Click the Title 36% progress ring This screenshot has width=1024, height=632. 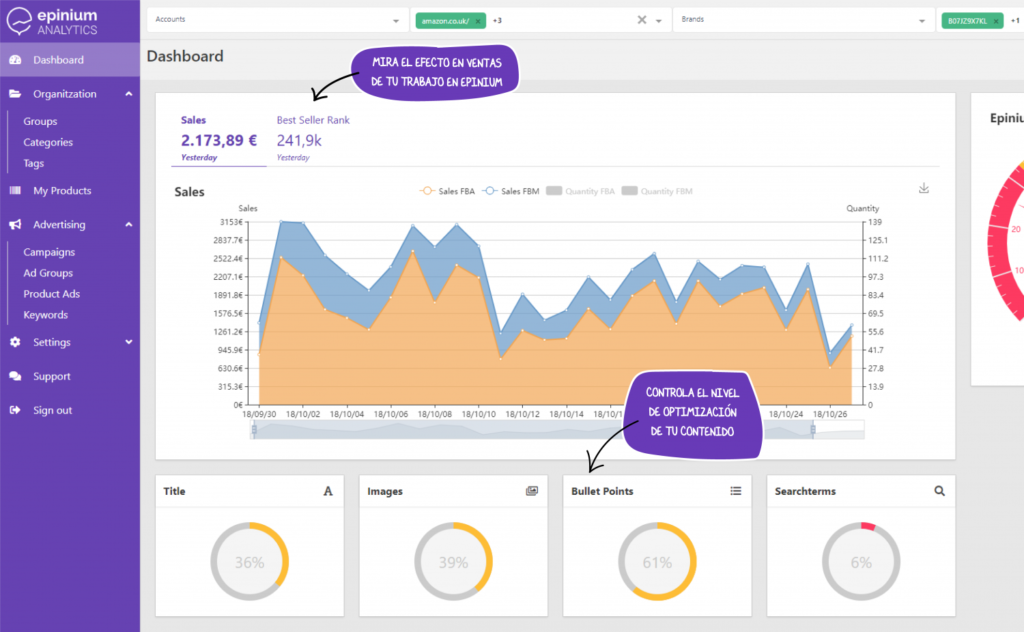pos(249,561)
